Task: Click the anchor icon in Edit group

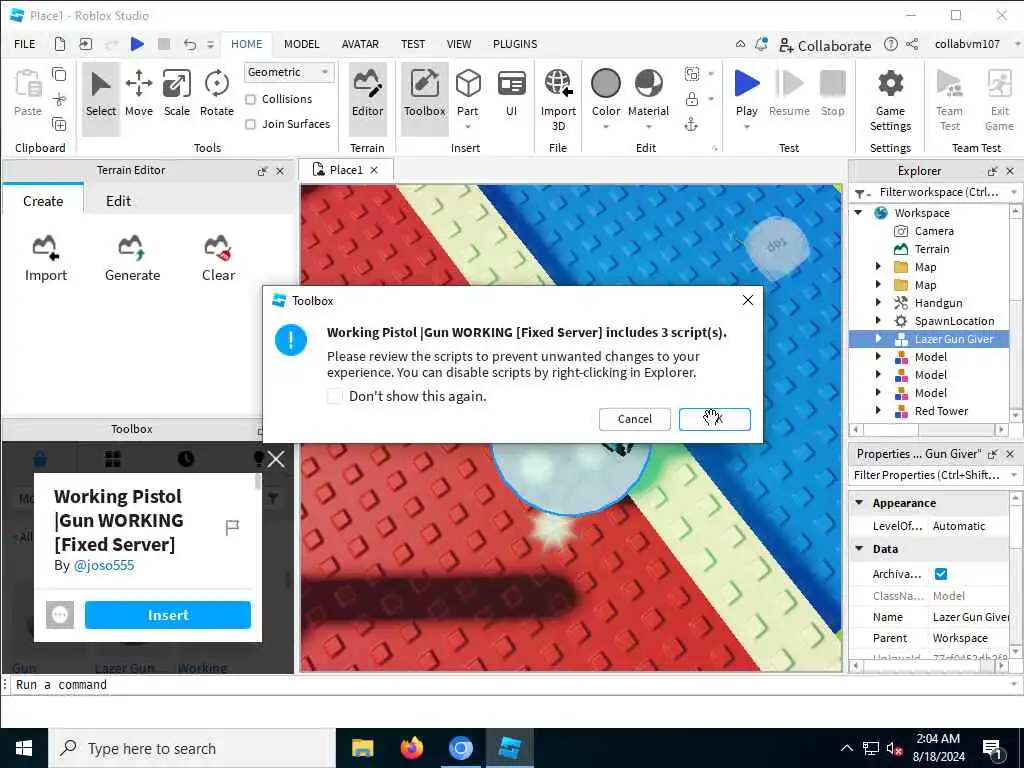Action: pyautogui.click(x=691, y=124)
